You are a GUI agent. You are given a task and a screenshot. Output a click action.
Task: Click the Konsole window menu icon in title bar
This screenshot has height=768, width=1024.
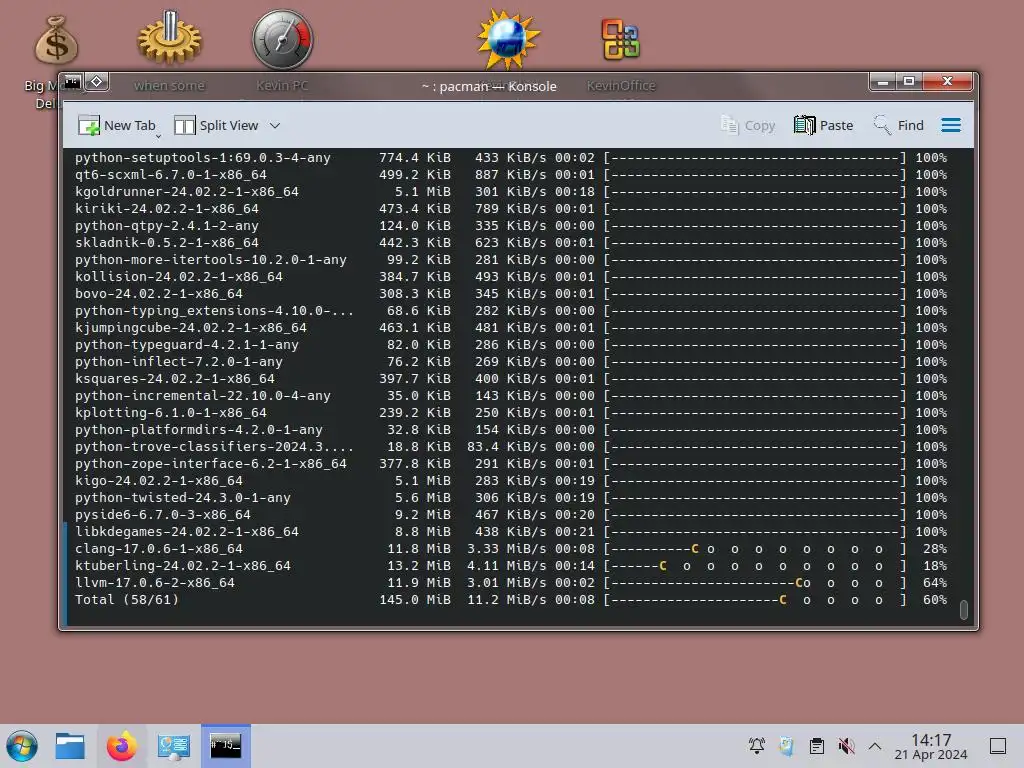pos(72,82)
